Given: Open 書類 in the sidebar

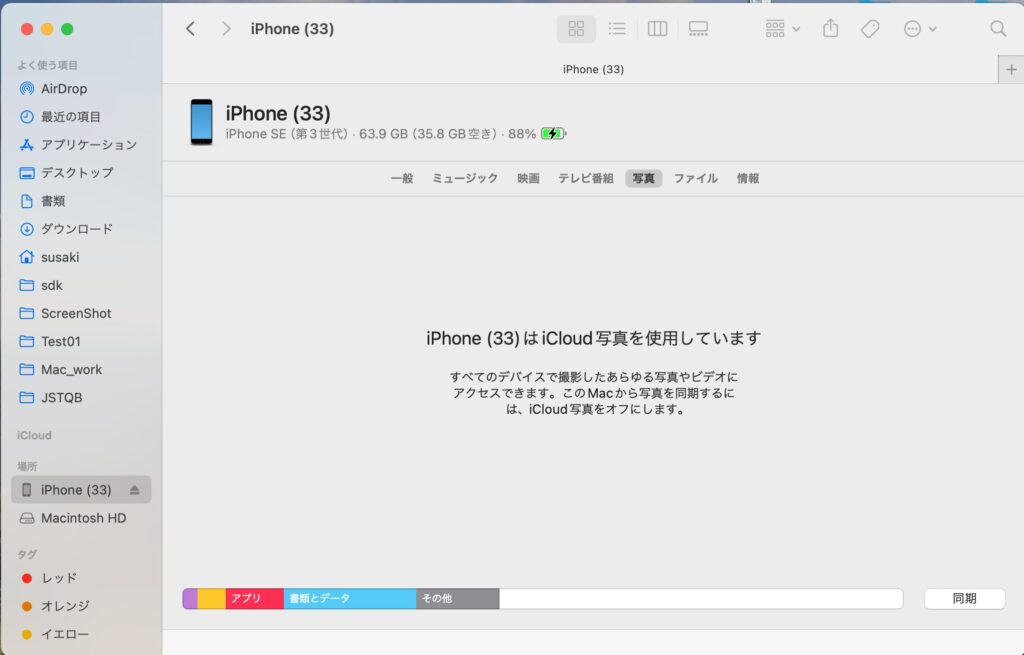Looking at the screenshot, I should pos(81,200).
